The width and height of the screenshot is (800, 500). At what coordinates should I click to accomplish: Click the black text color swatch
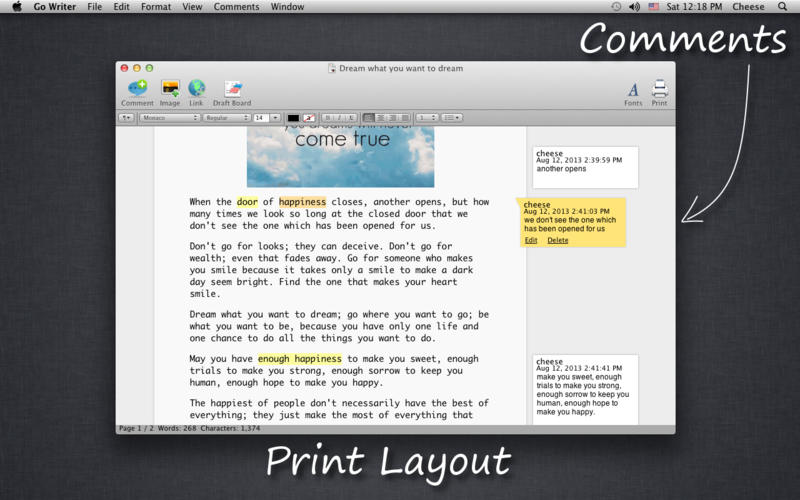293,118
